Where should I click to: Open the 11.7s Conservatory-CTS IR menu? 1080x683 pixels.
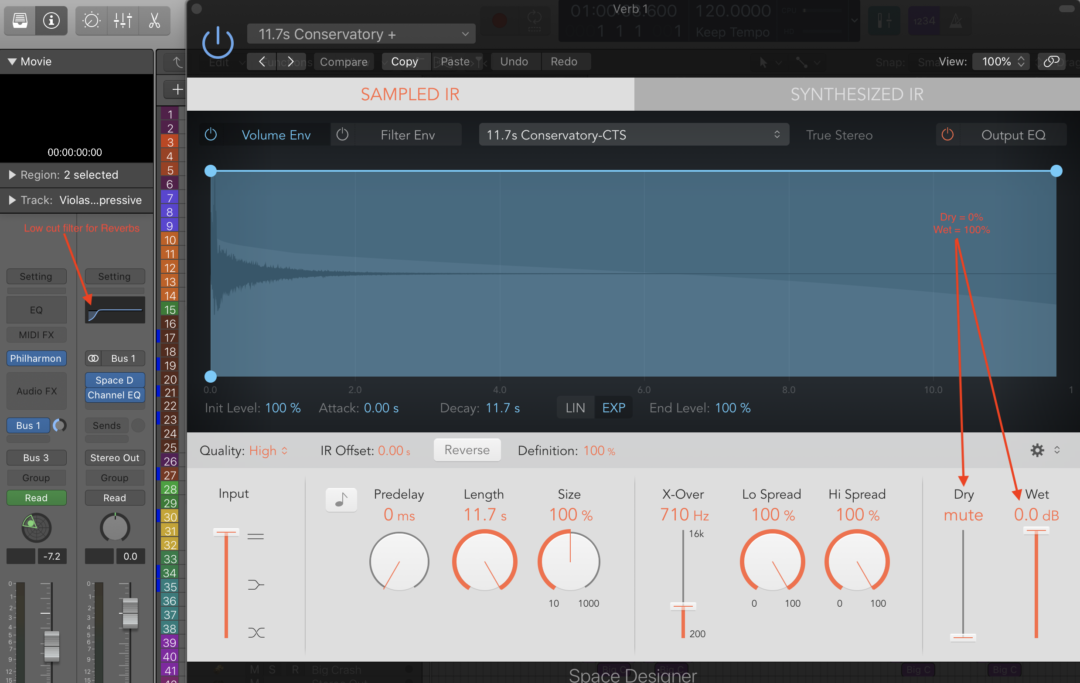point(633,133)
